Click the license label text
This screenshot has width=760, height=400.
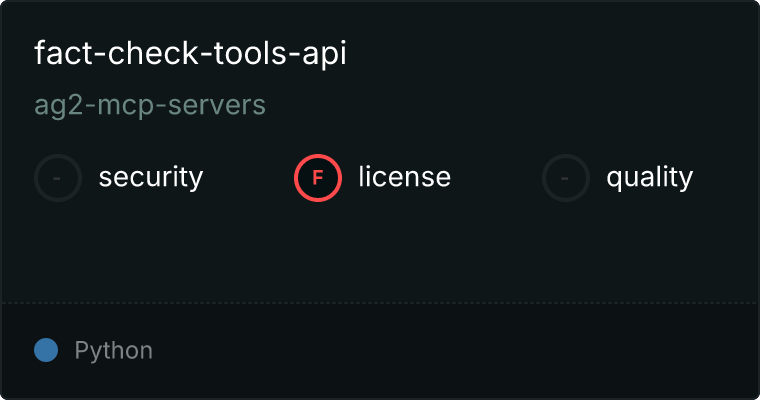click(x=404, y=178)
